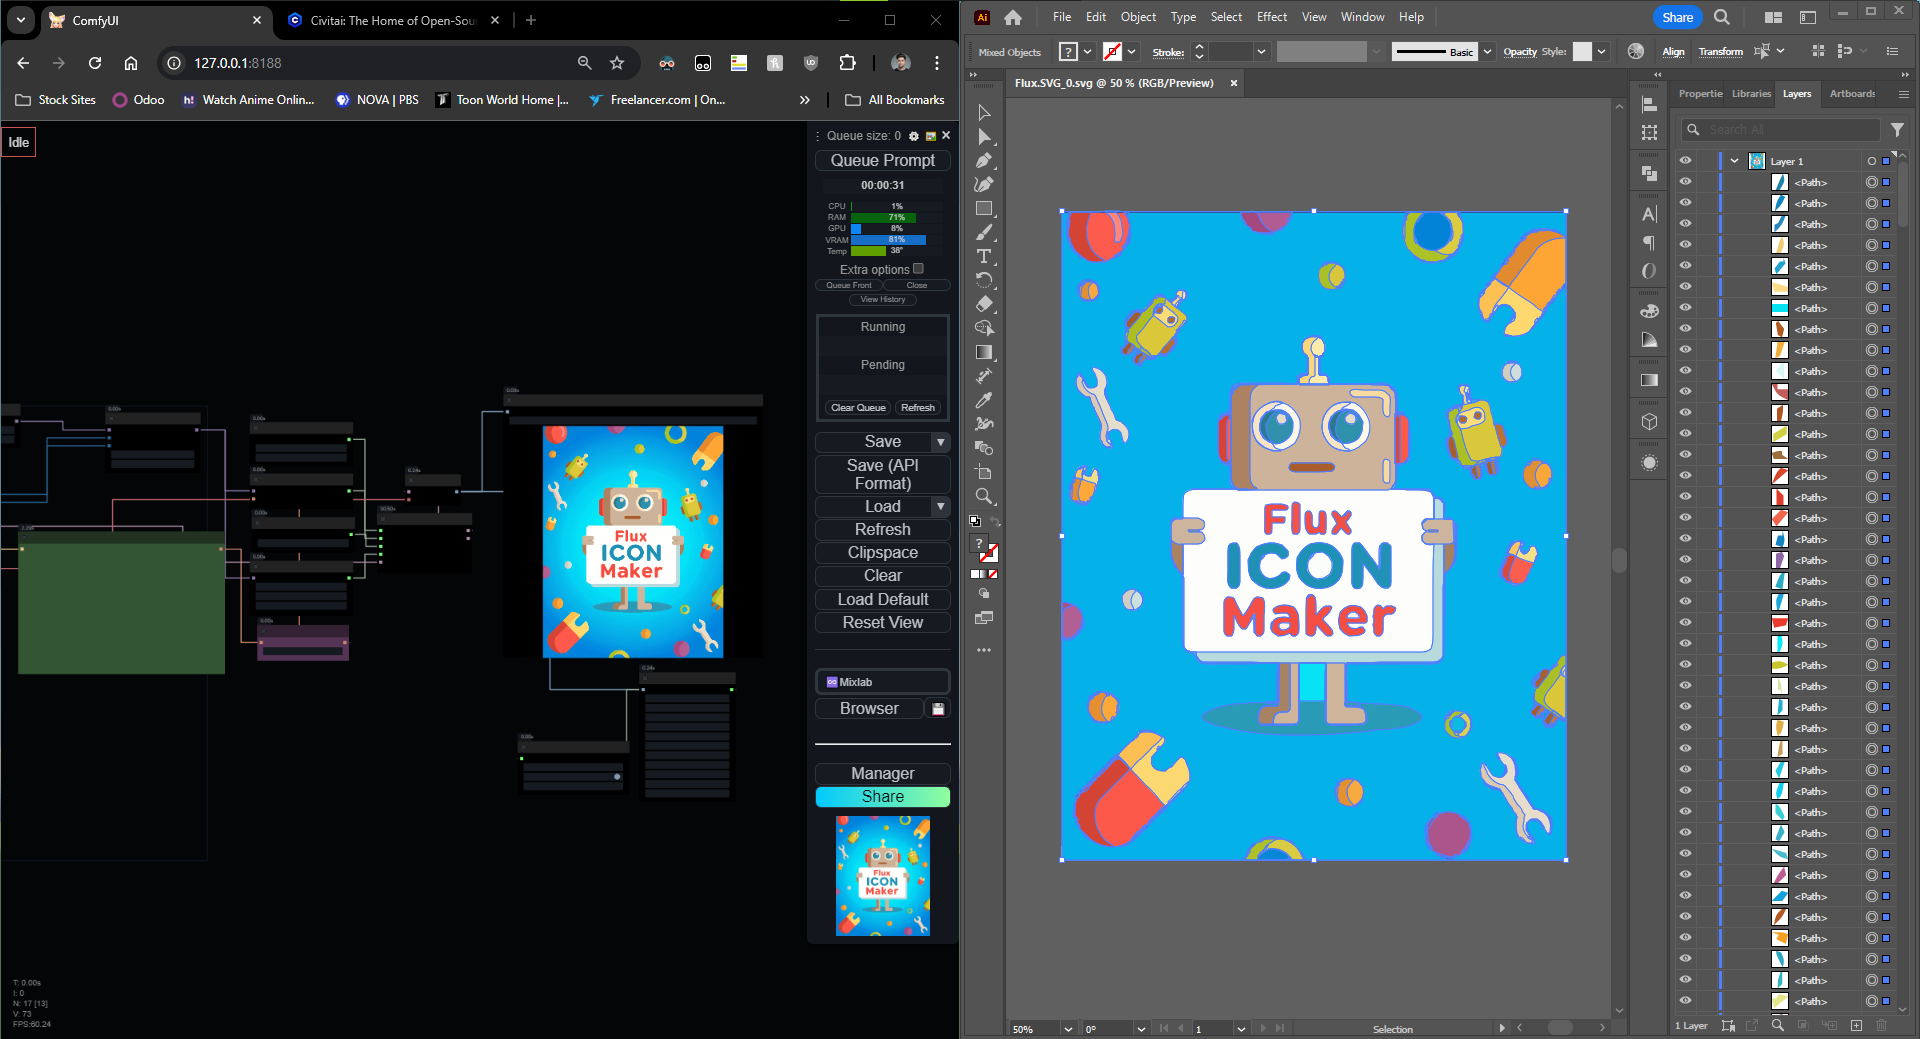The width and height of the screenshot is (1920, 1039).
Task: Enable the Extra options checkbox
Action: click(918, 269)
